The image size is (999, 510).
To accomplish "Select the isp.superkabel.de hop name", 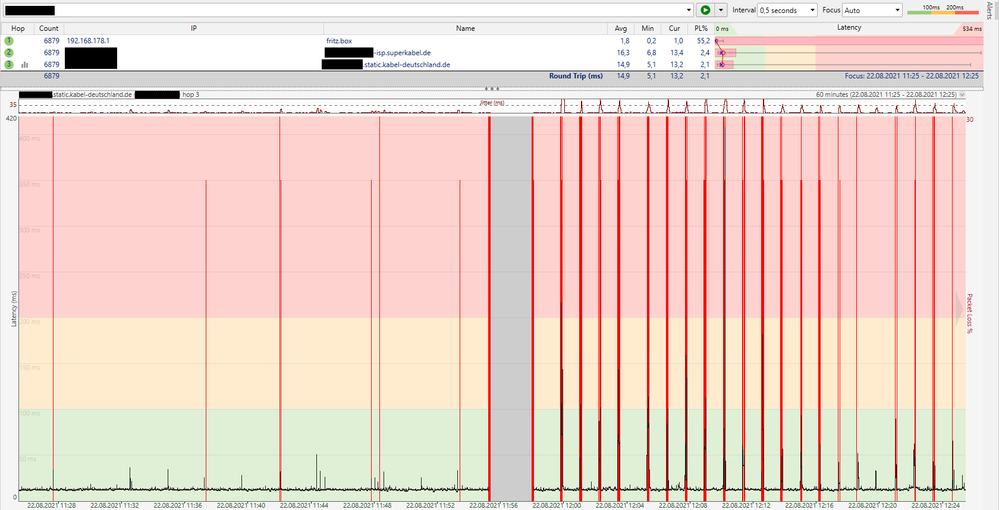I will [403, 52].
